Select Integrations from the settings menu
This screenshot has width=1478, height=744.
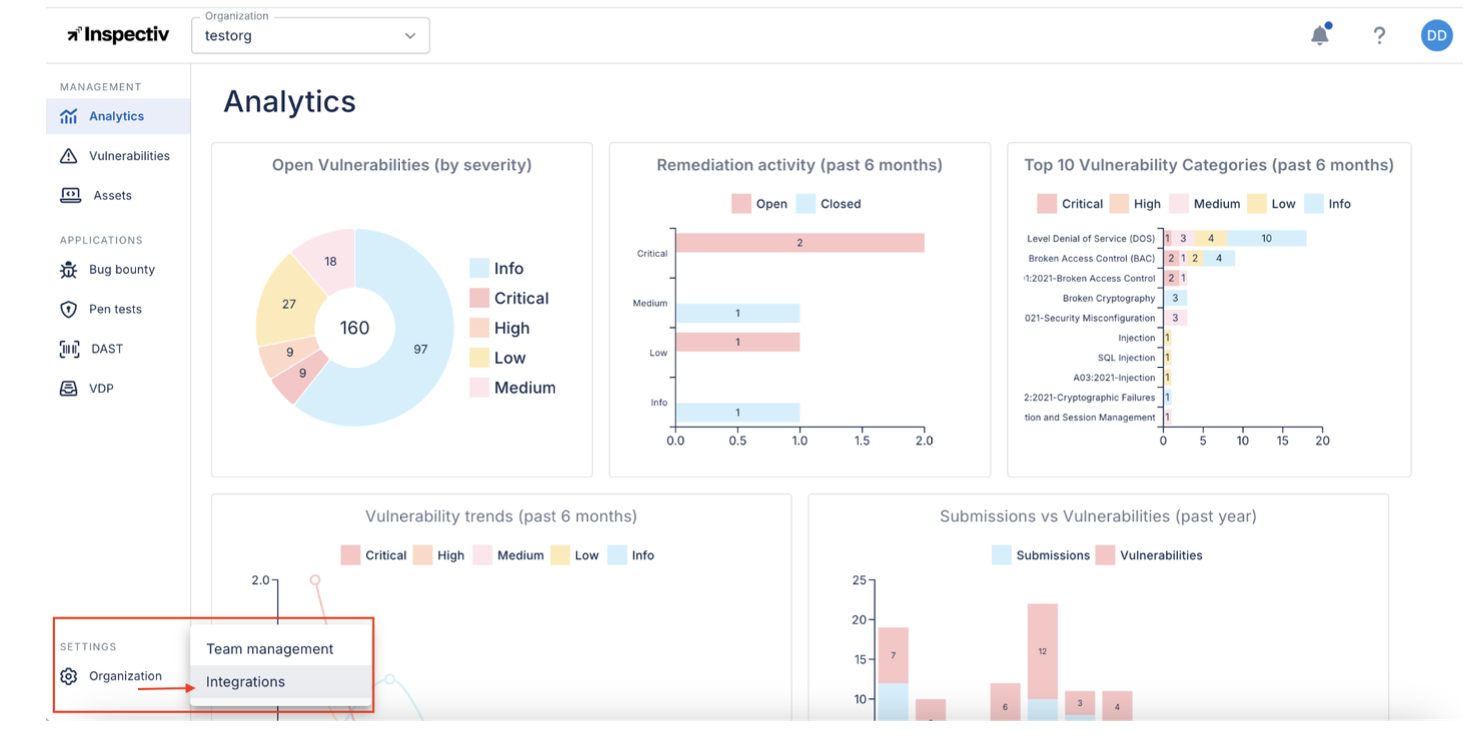click(x=245, y=681)
